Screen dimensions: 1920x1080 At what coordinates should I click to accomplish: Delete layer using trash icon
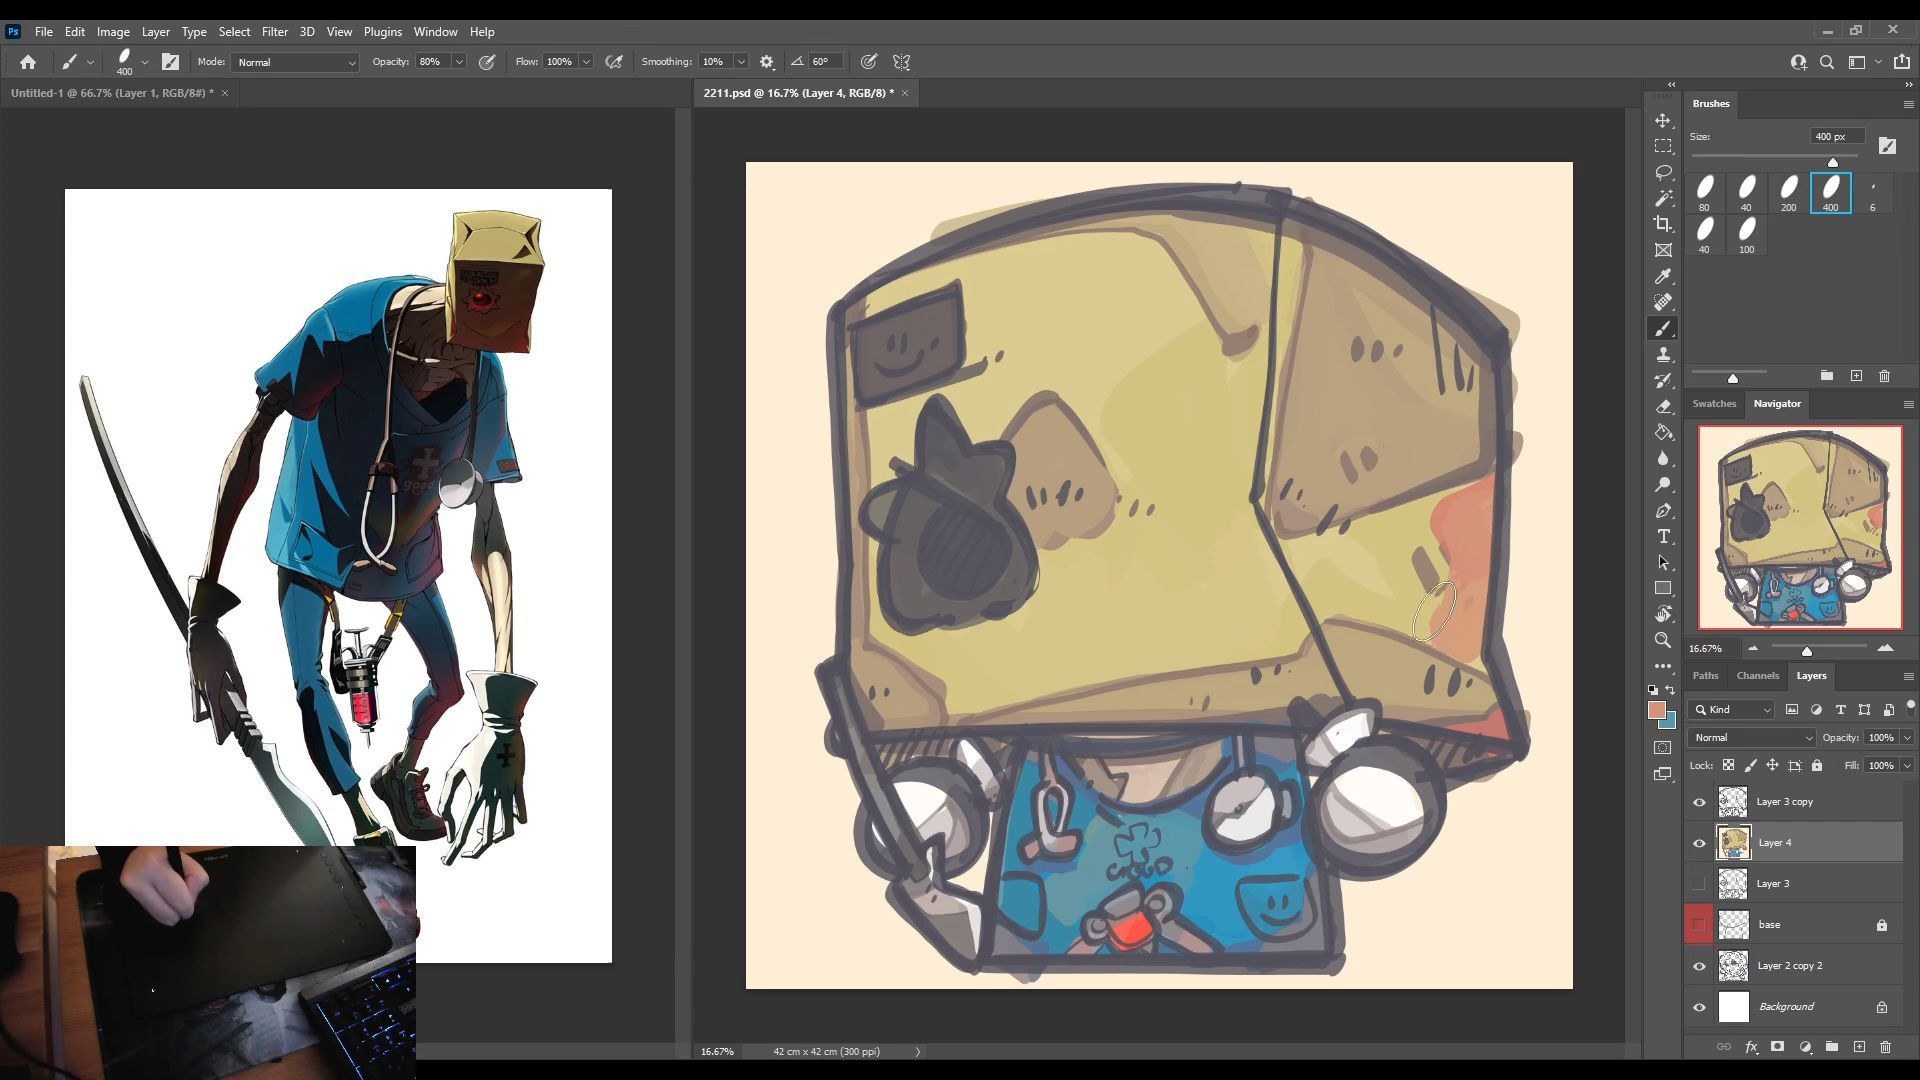click(x=1885, y=1047)
